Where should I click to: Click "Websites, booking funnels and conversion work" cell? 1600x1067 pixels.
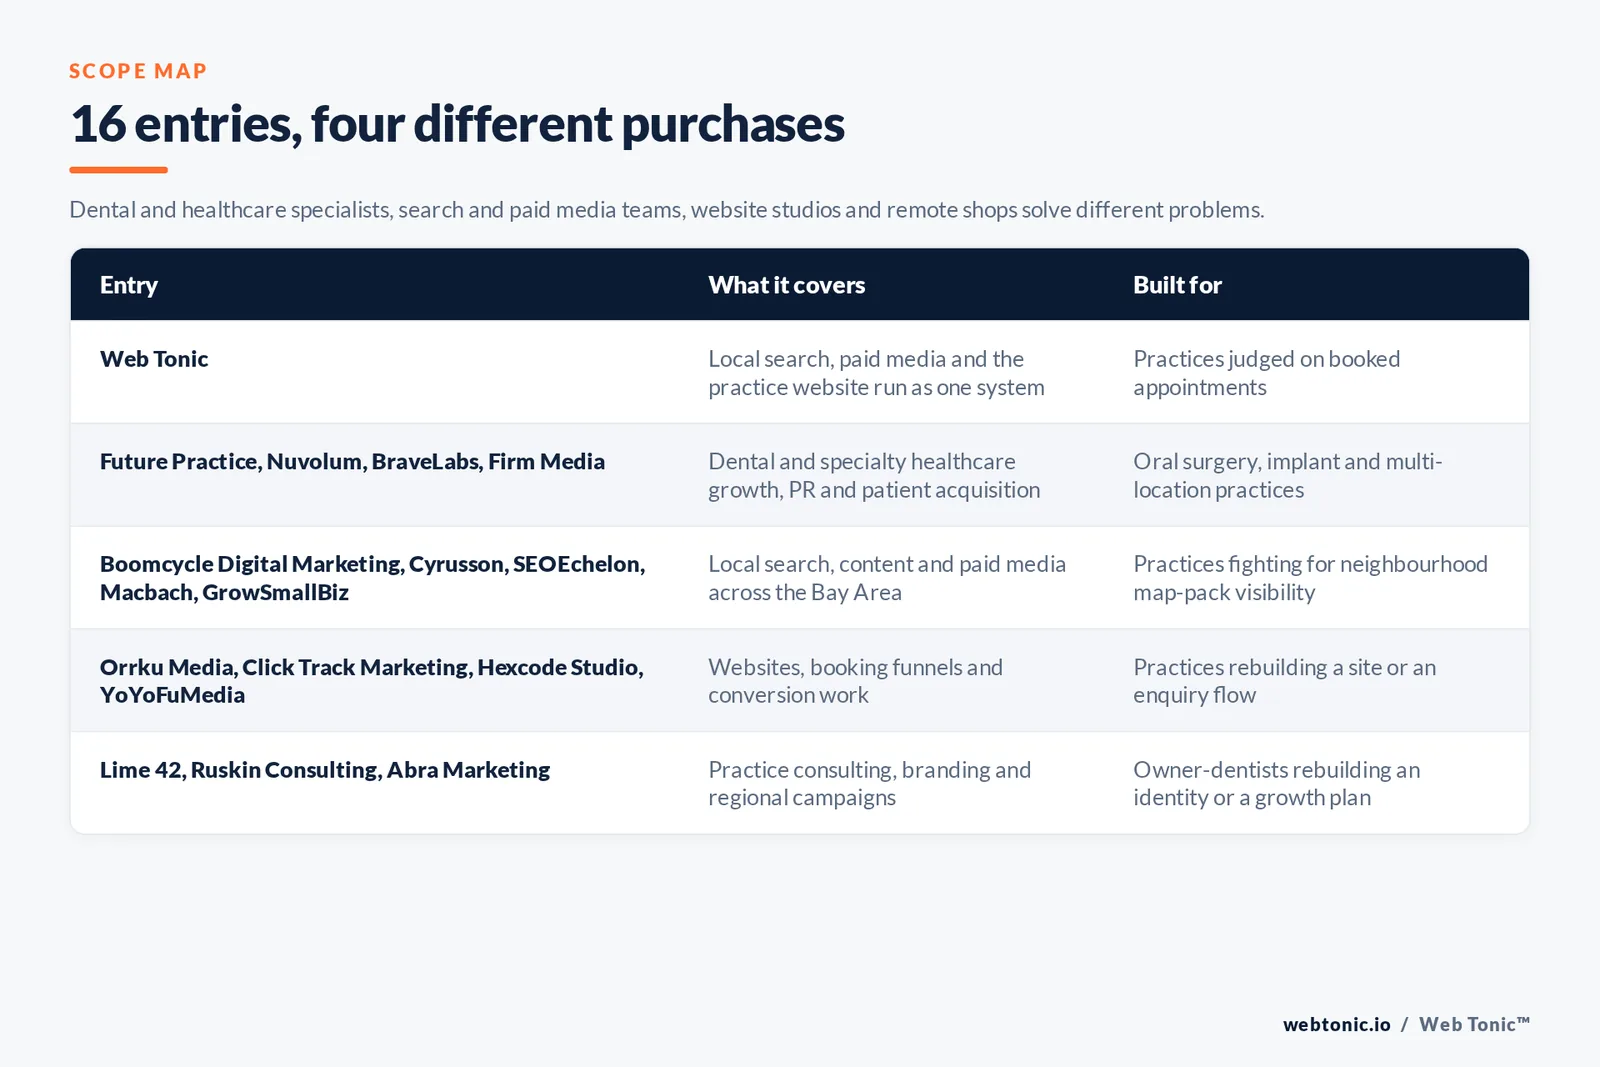[856, 681]
